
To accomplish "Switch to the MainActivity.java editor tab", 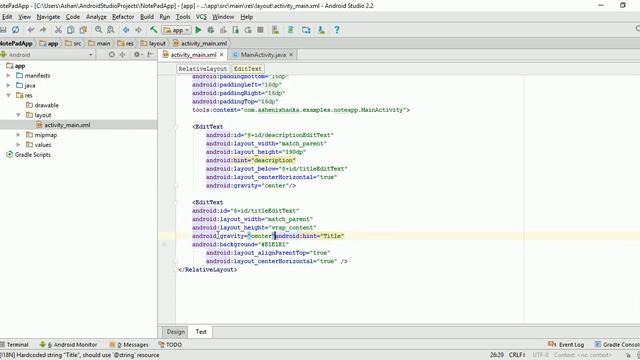I will click(263, 55).
